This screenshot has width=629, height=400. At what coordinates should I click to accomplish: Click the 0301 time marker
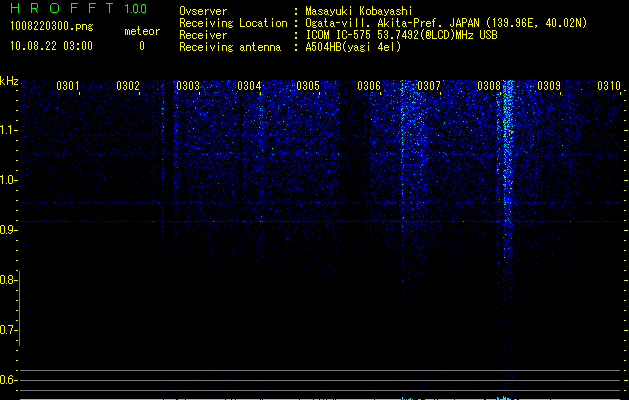click(67, 86)
